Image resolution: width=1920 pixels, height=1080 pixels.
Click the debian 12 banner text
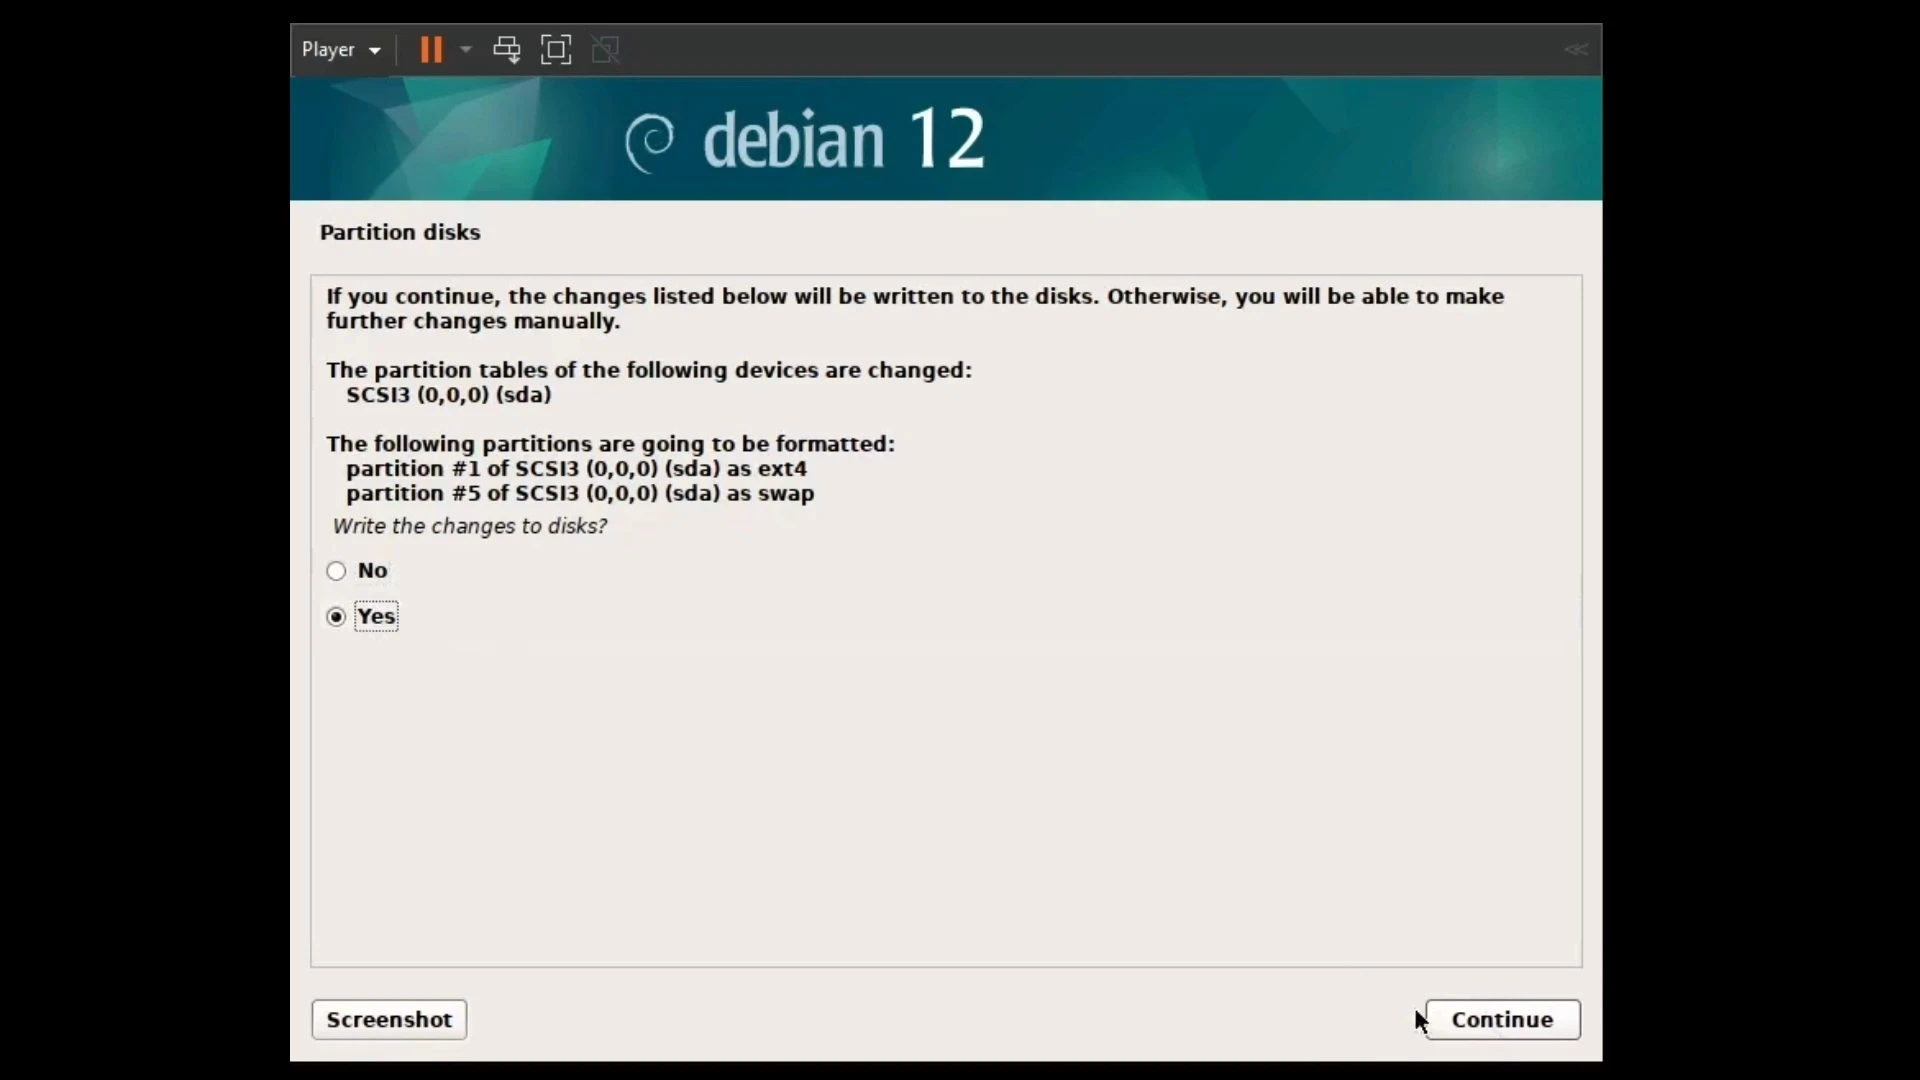[843, 140]
